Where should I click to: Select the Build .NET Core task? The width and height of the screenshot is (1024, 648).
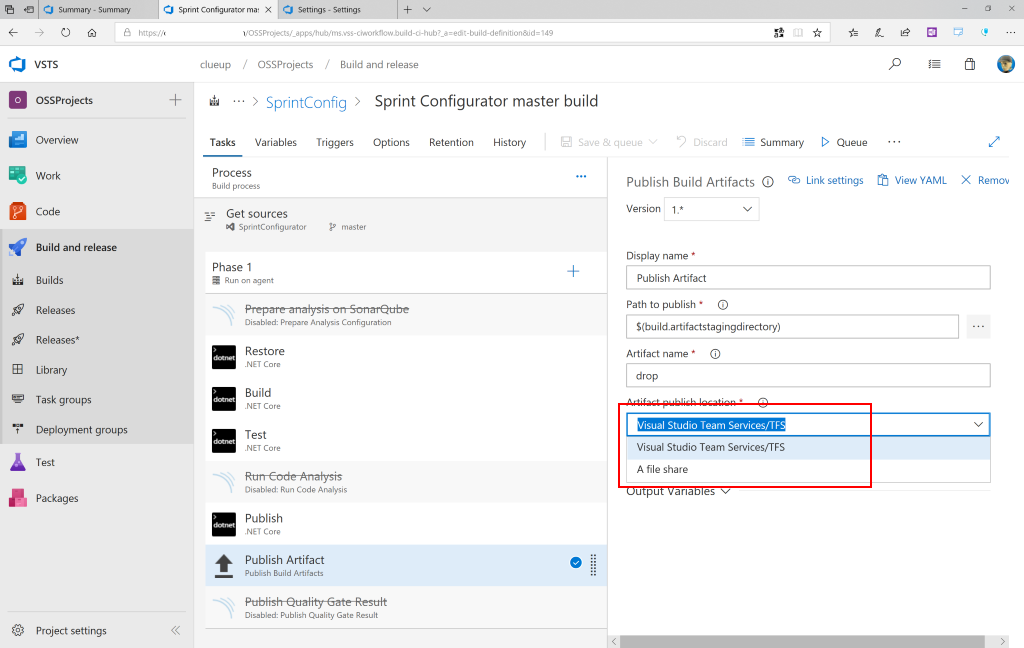coord(406,398)
